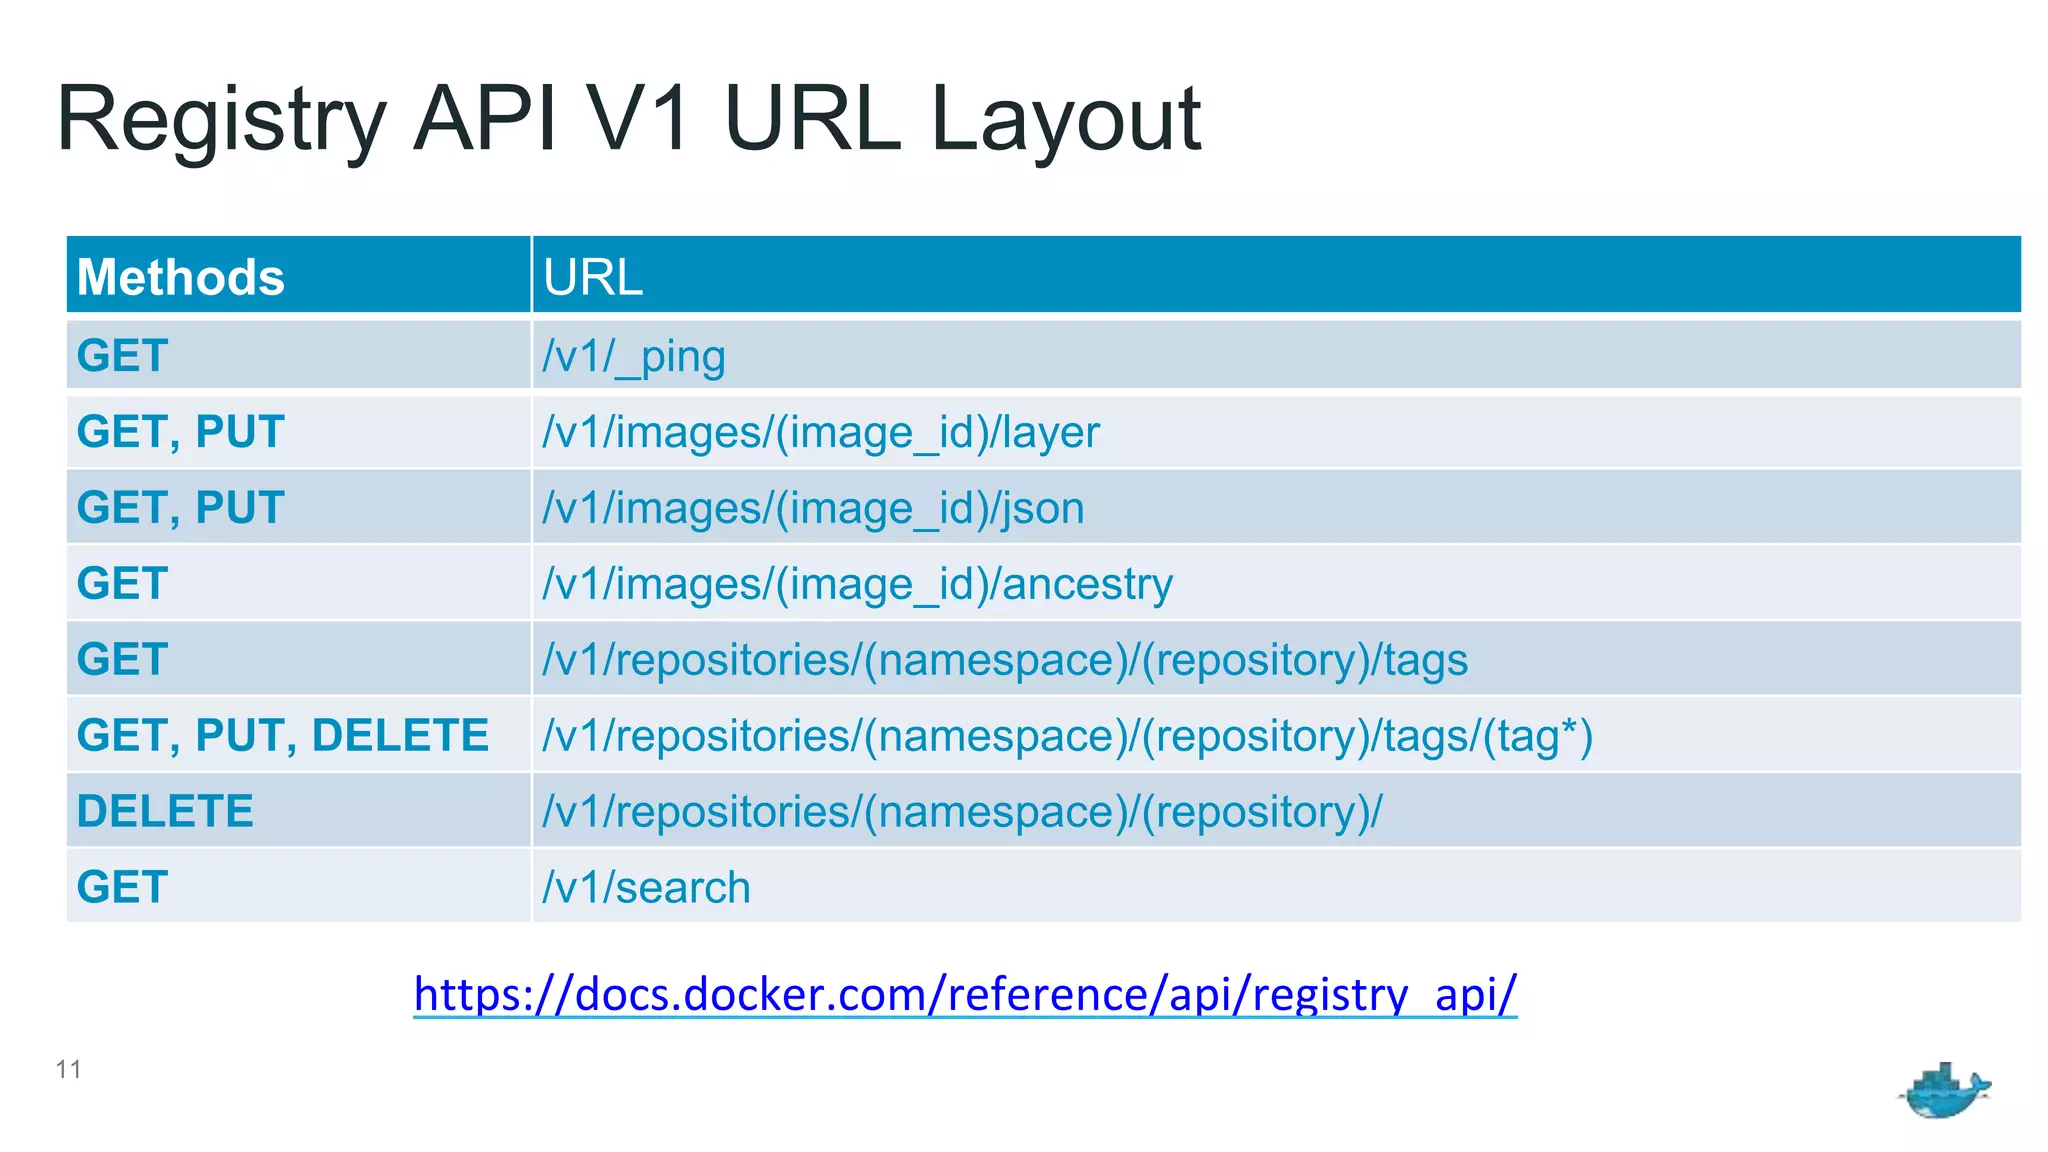Open the docs.docker.com registry API link

pyautogui.click(x=965, y=994)
